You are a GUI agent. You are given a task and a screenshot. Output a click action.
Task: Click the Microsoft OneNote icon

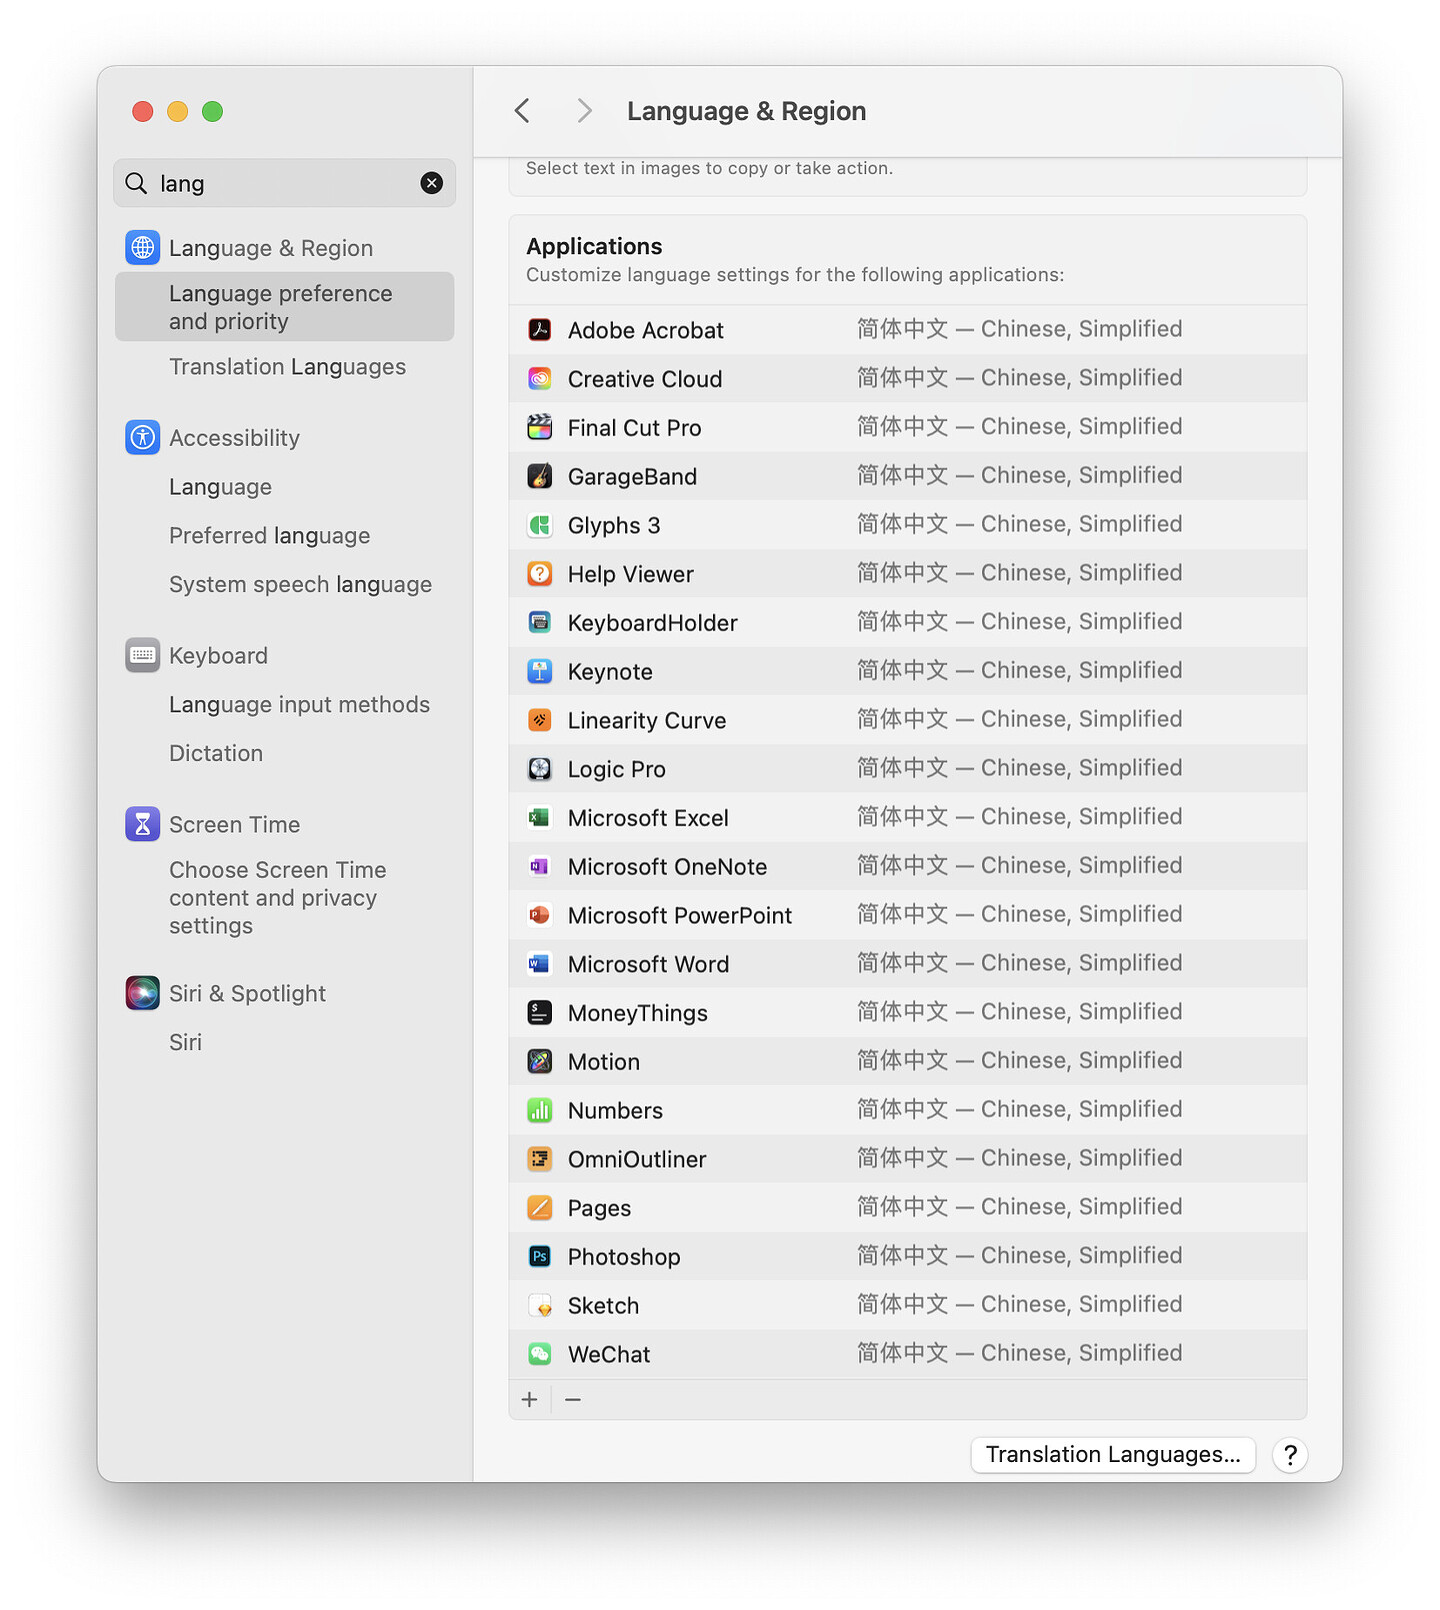coord(540,866)
